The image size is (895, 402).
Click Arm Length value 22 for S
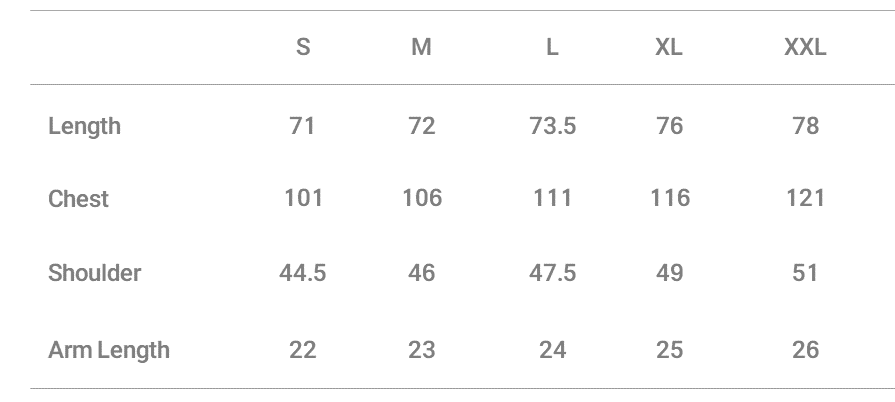coord(303,350)
